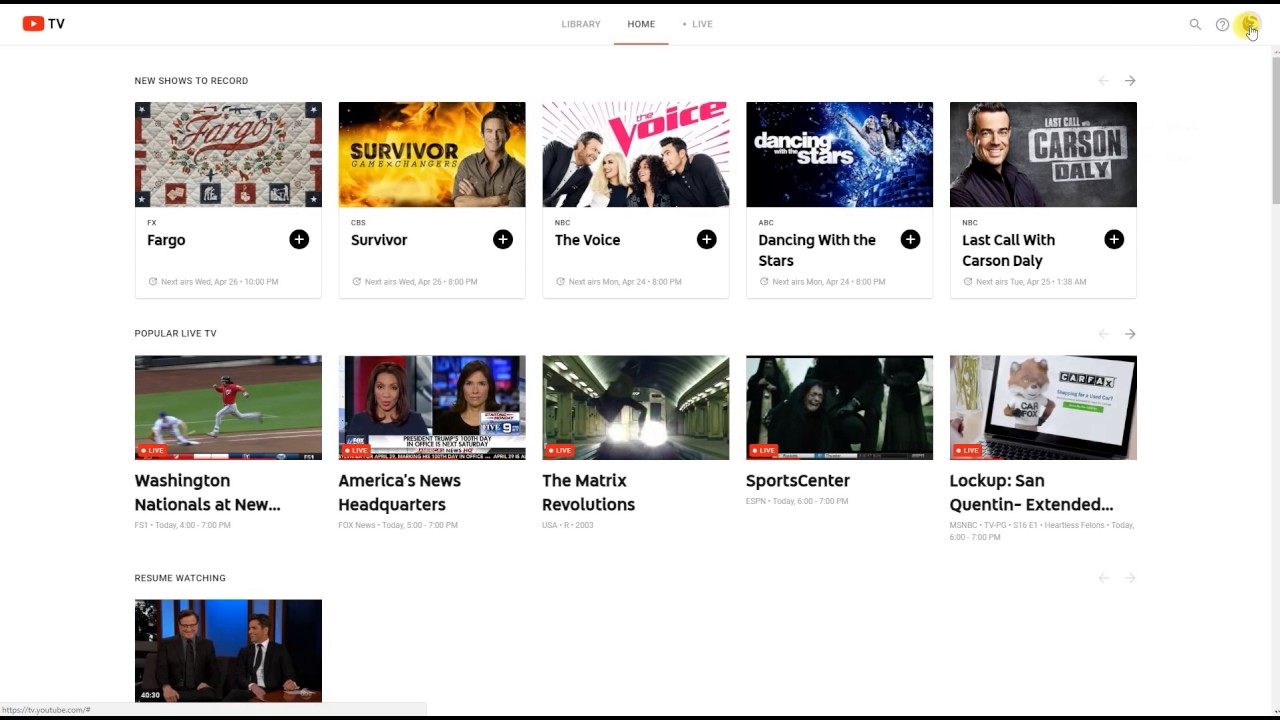Image resolution: width=1280 pixels, height=720 pixels.
Task: Next arrow for New Shows to Record
Action: [x=1130, y=80]
